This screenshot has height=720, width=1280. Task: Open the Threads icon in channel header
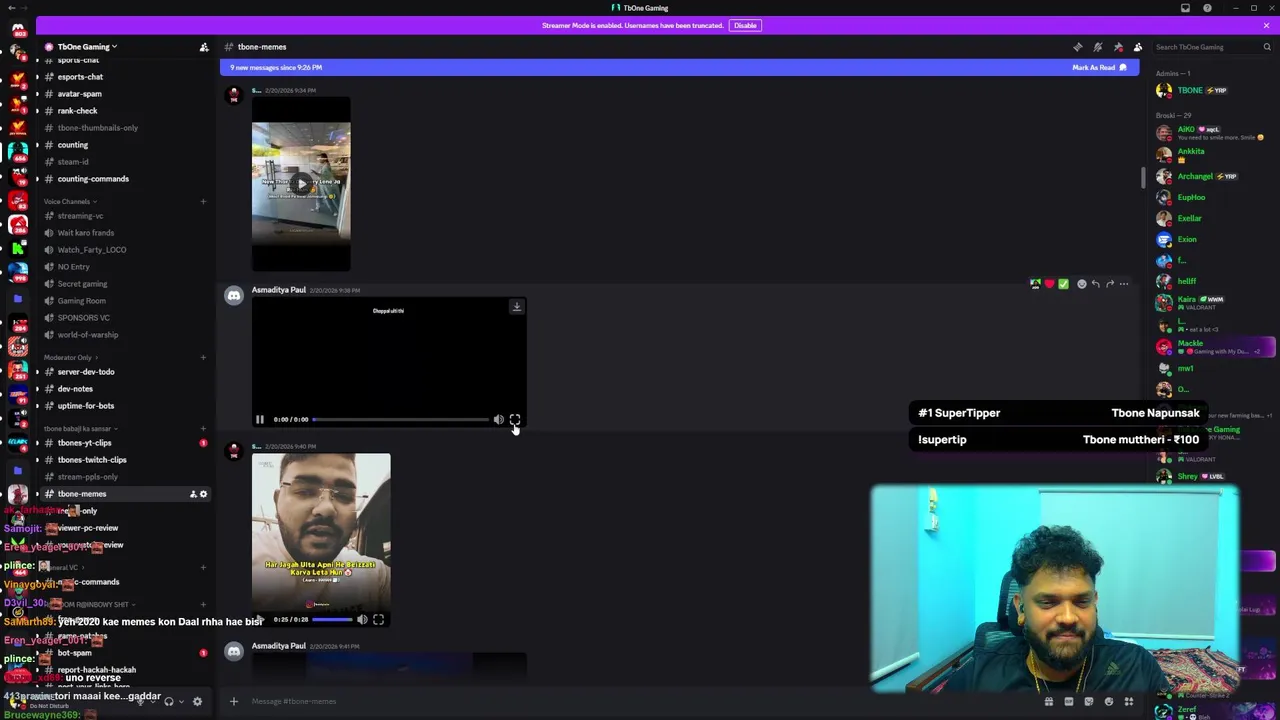click(x=1078, y=47)
